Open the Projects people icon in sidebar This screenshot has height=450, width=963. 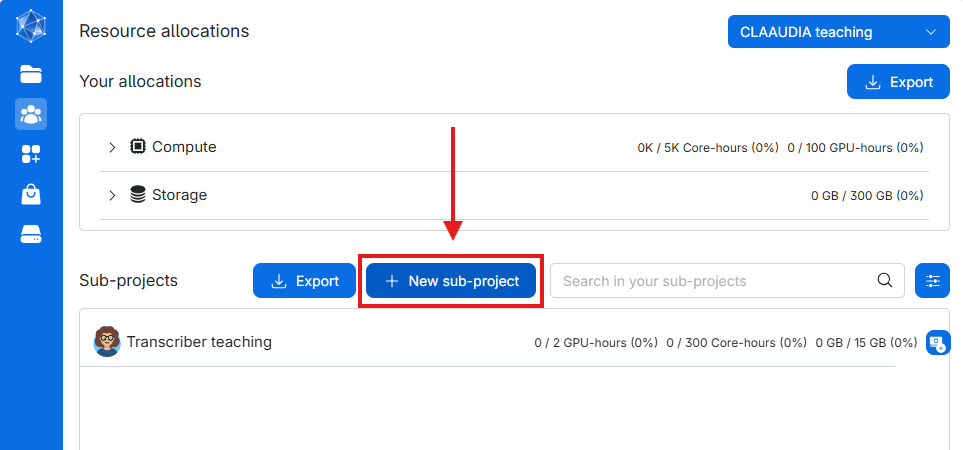pos(31,114)
